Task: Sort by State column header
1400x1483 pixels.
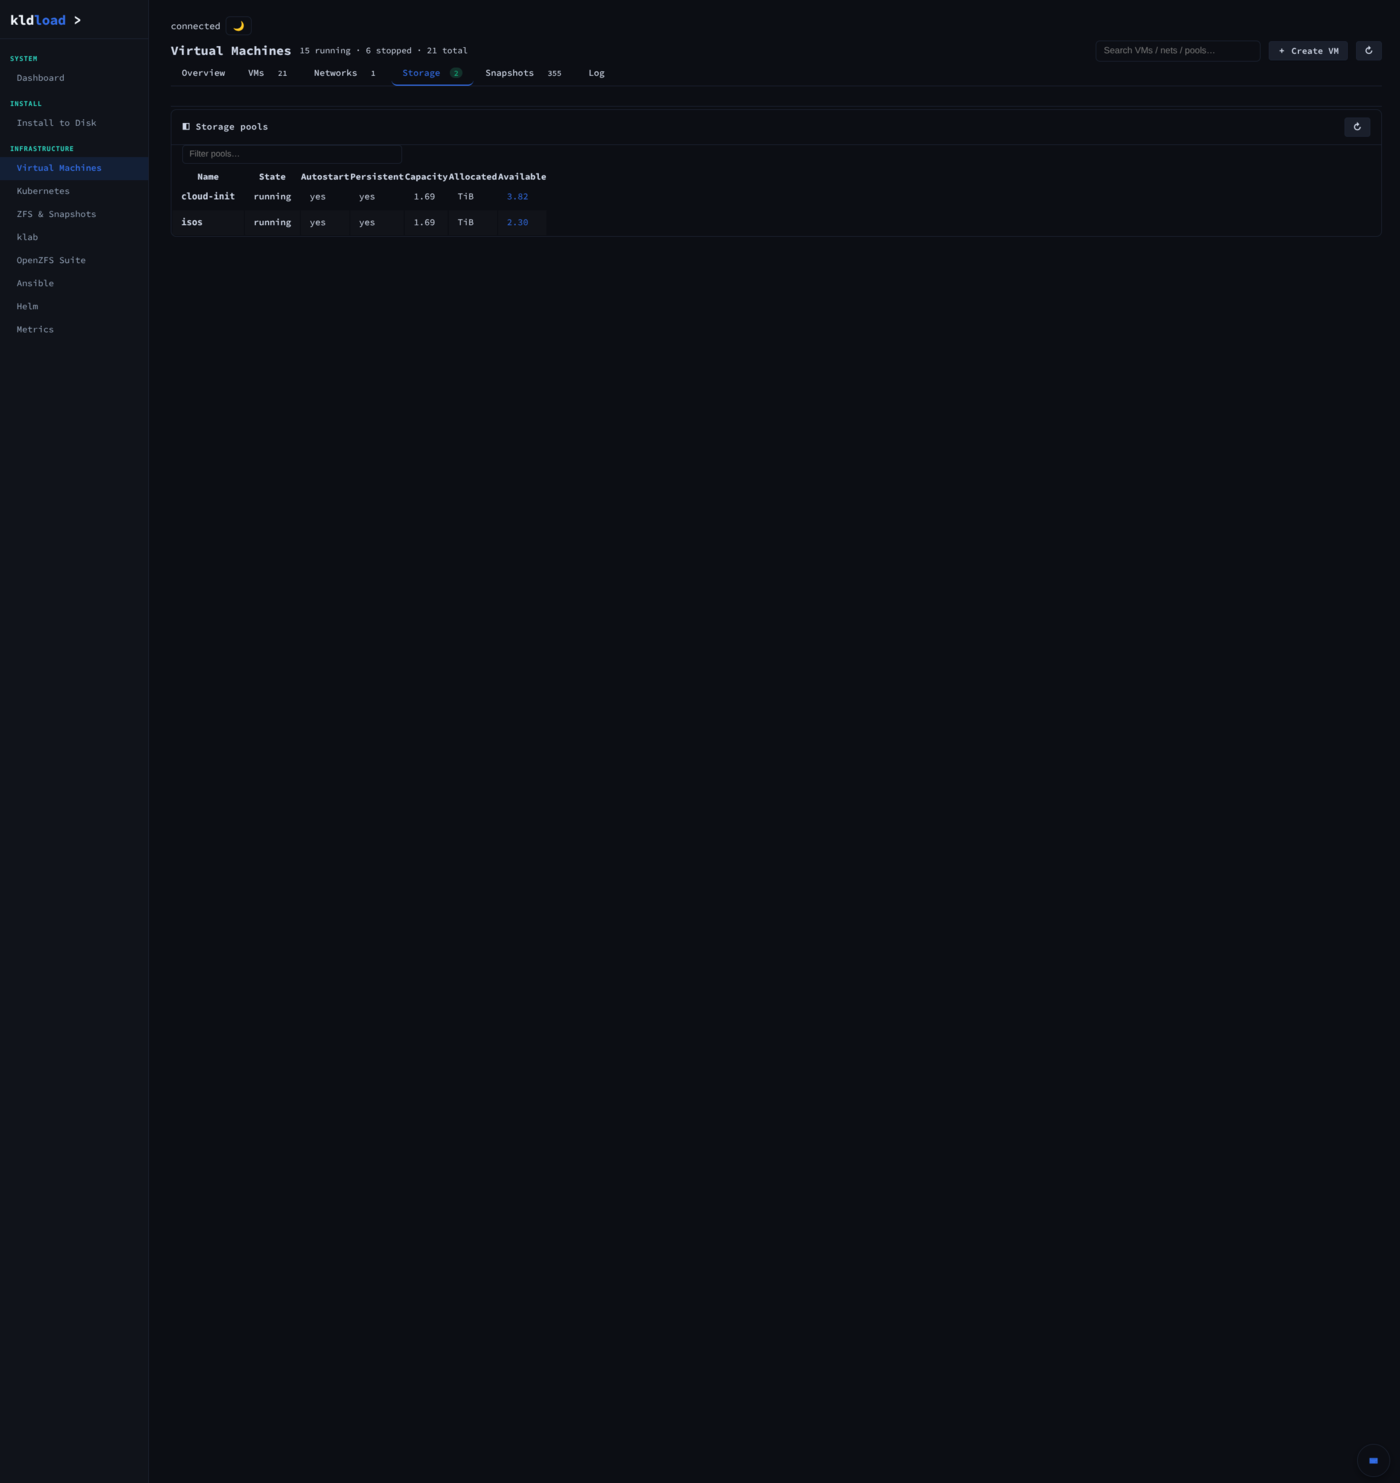Action: (272, 177)
